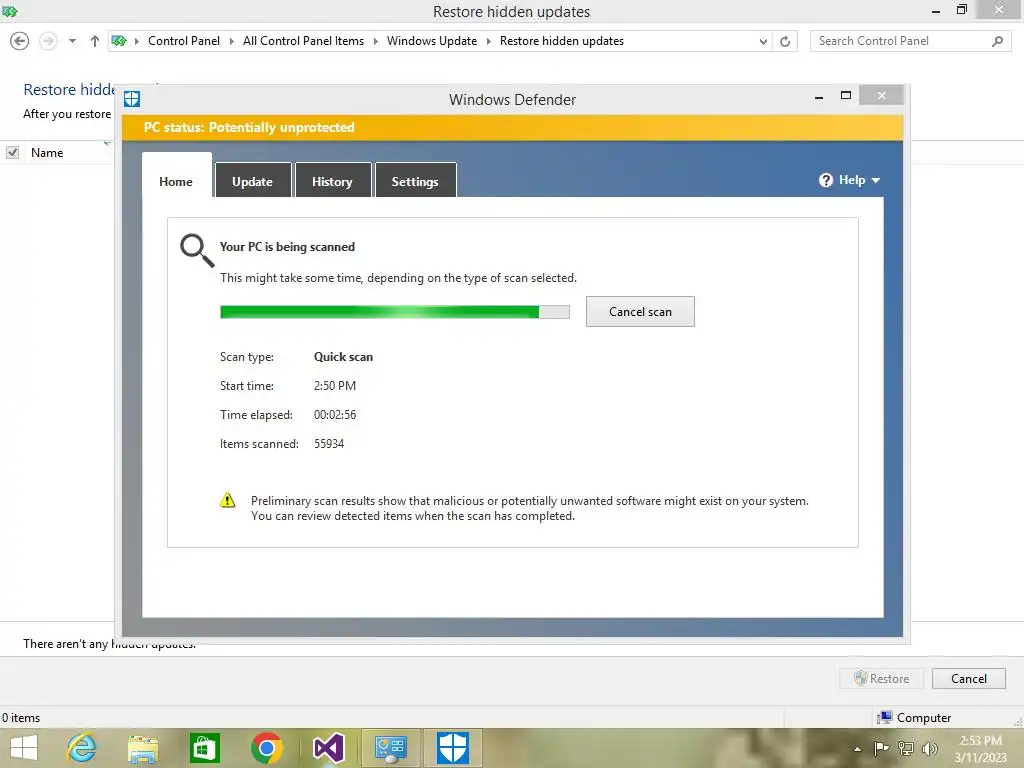Click the search magnifier in Control Panel

(x=997, y=41)
